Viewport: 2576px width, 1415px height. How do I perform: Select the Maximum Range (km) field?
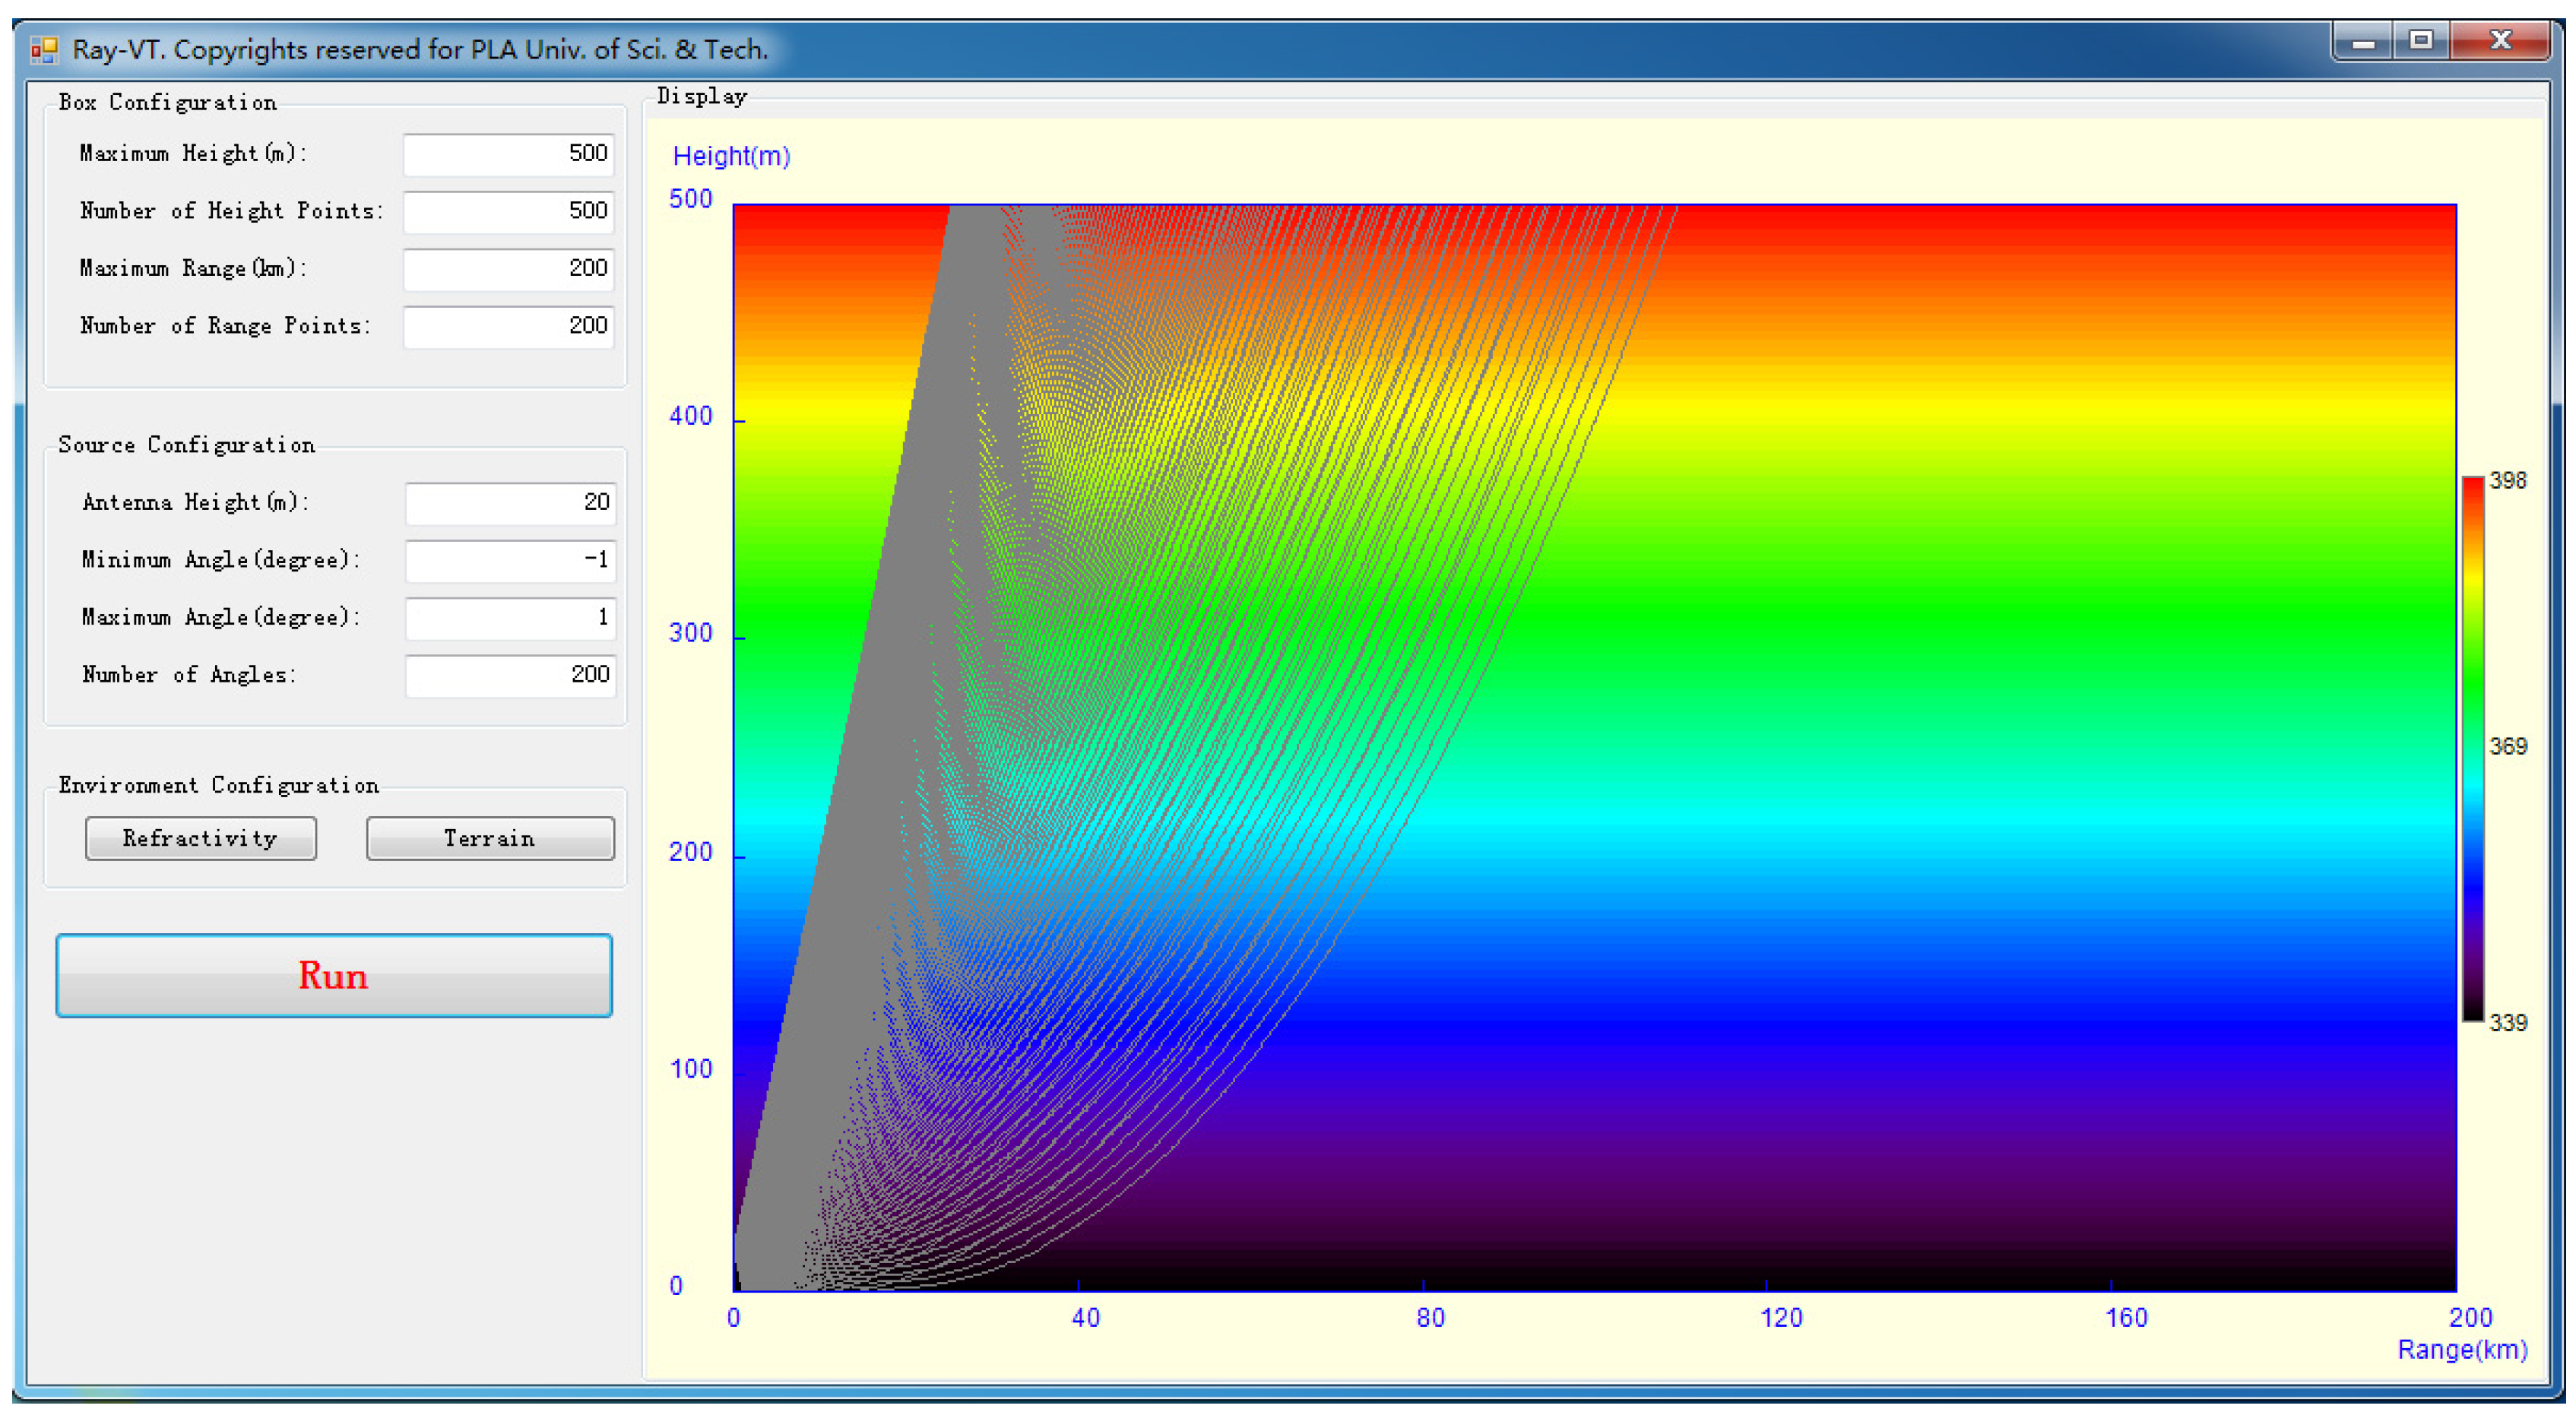[x=509, y=269]
